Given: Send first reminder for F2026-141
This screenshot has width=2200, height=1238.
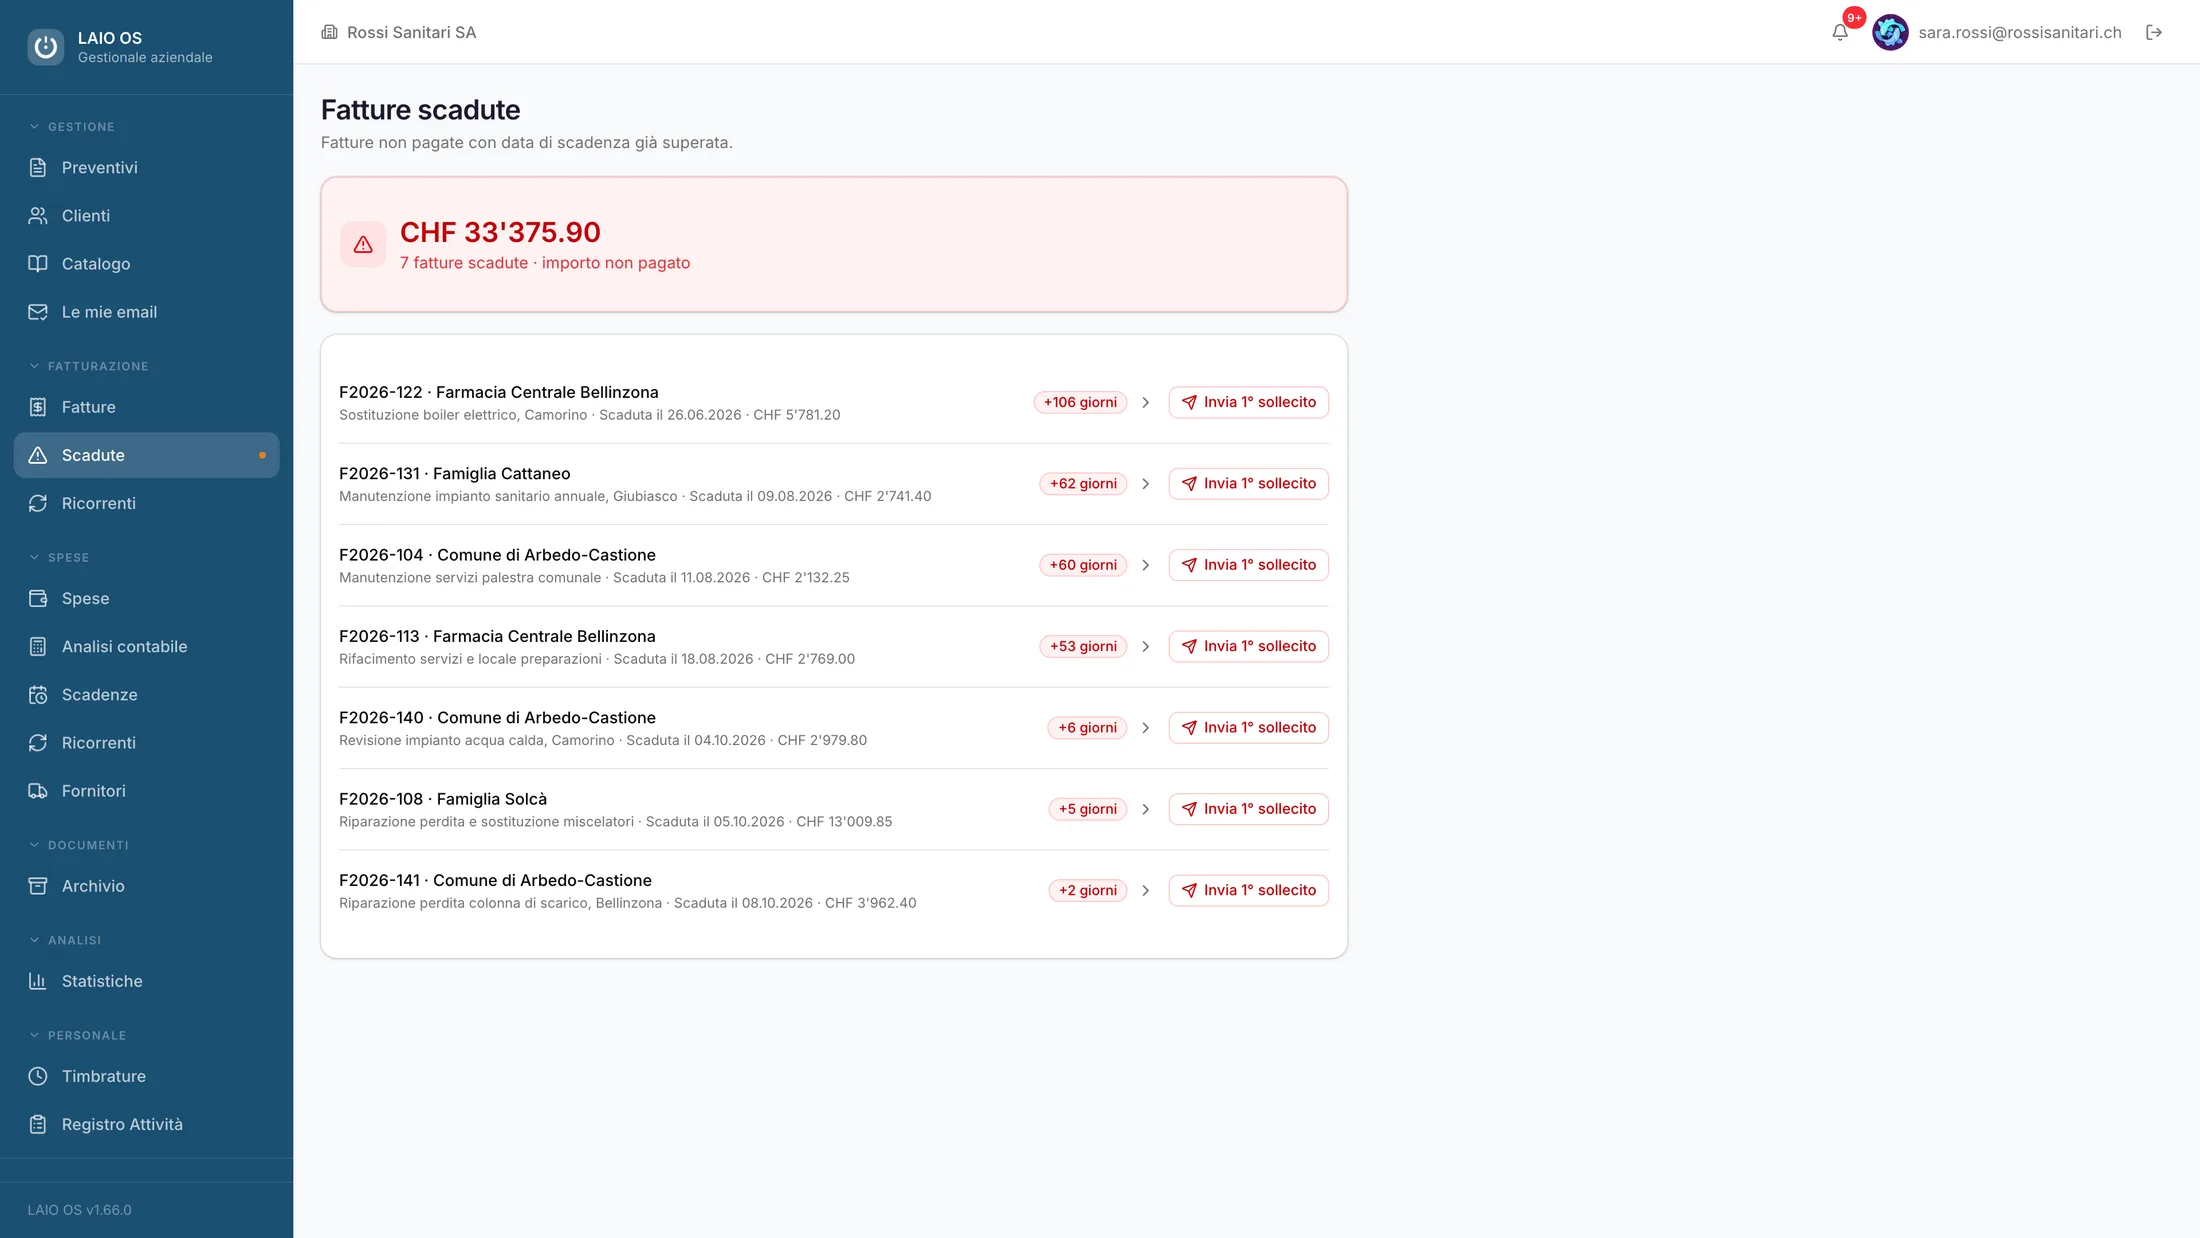Looking at the screenshot, I should 1248,890.
